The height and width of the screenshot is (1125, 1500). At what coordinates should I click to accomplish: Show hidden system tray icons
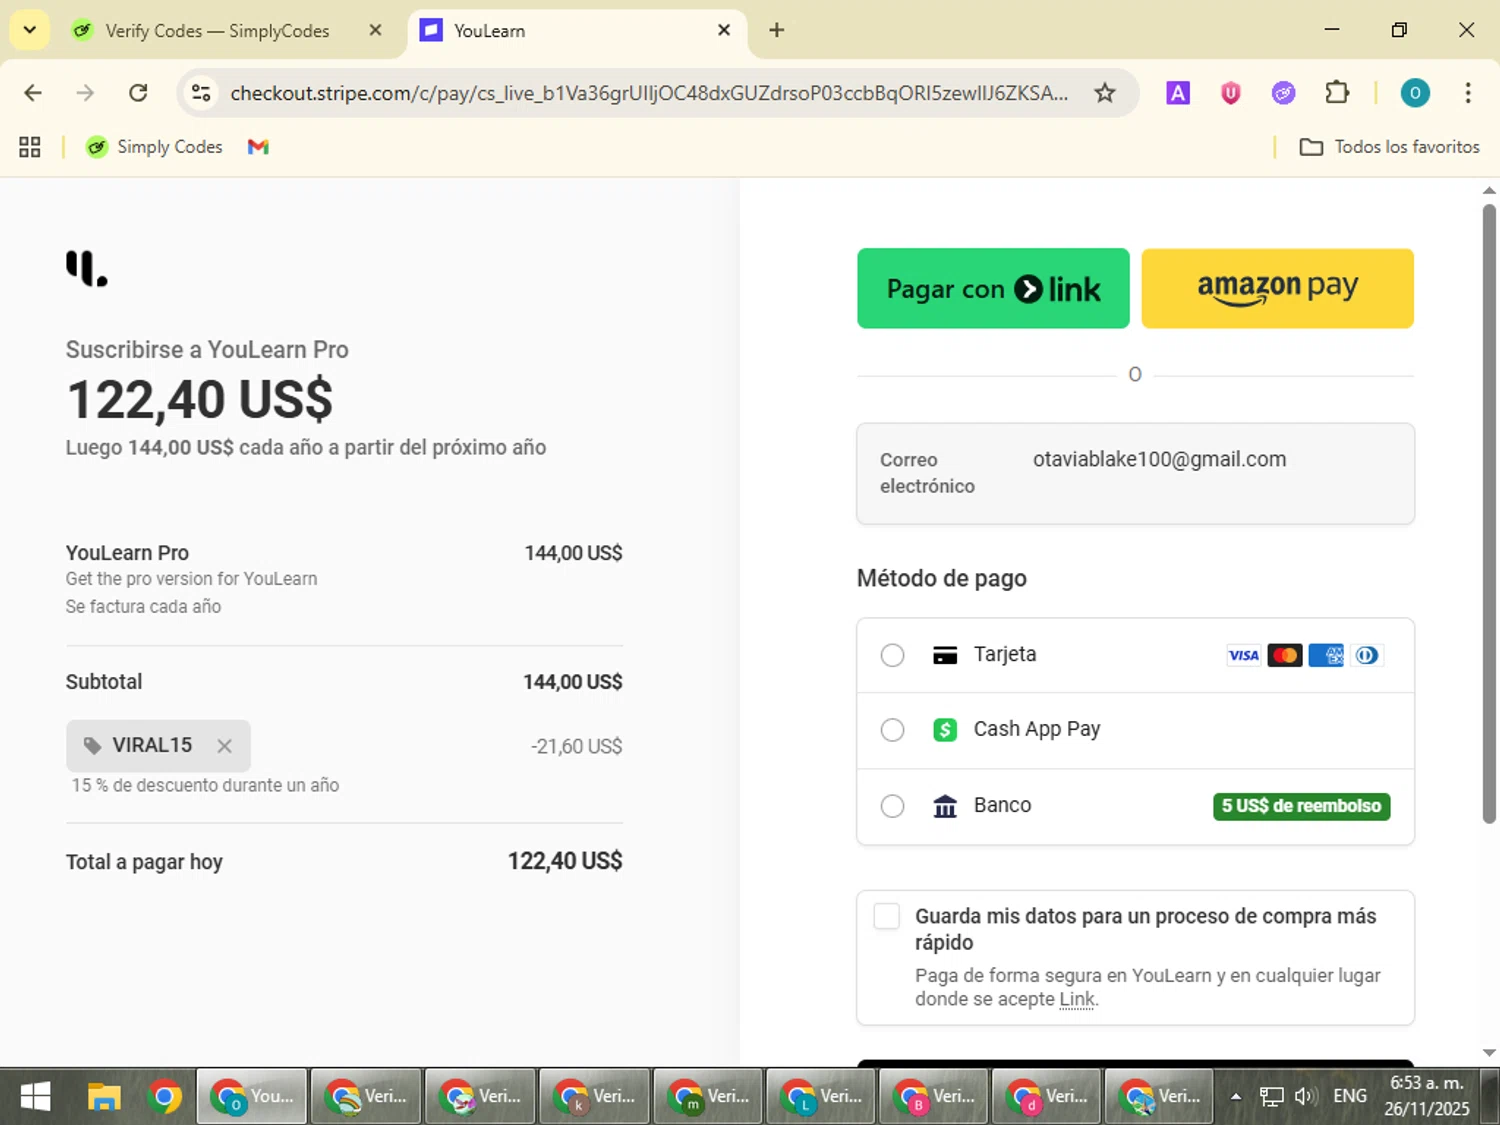(1236, 1097)
